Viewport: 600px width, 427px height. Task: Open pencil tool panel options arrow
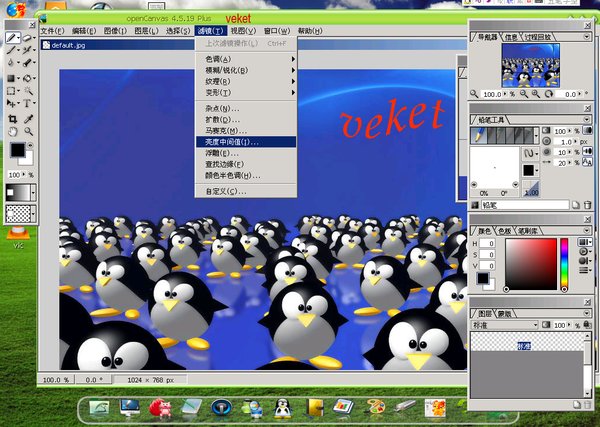coord(587,120)
